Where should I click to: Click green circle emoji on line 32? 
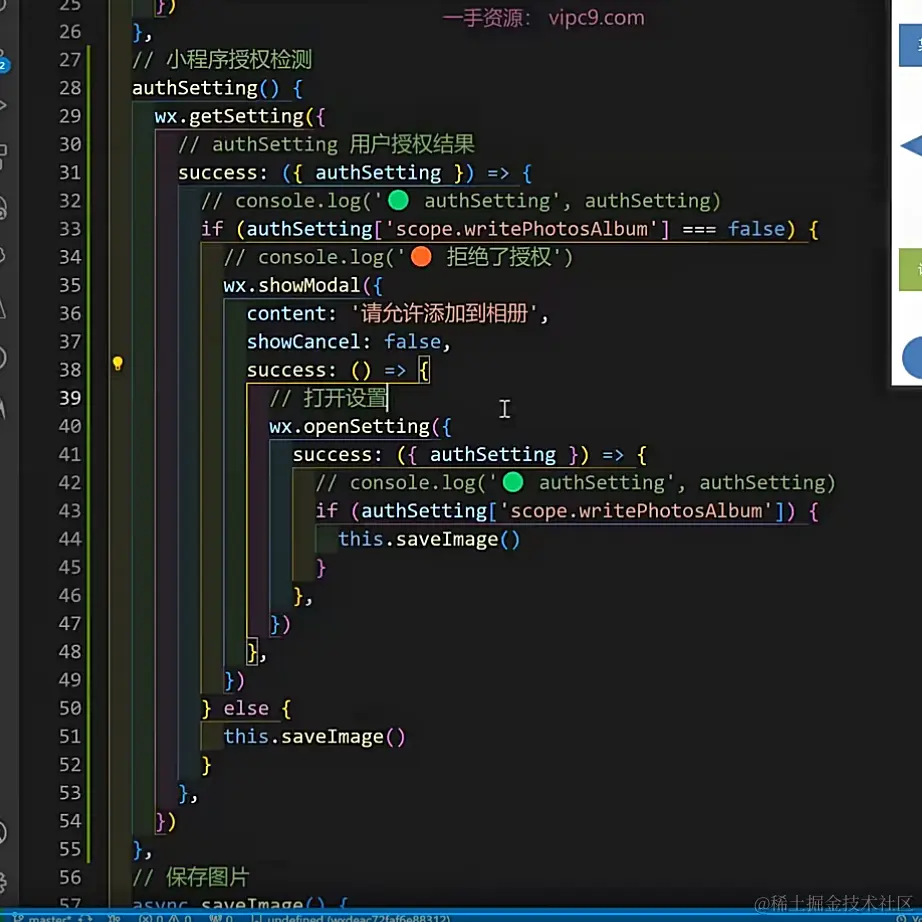pos(399,201)
